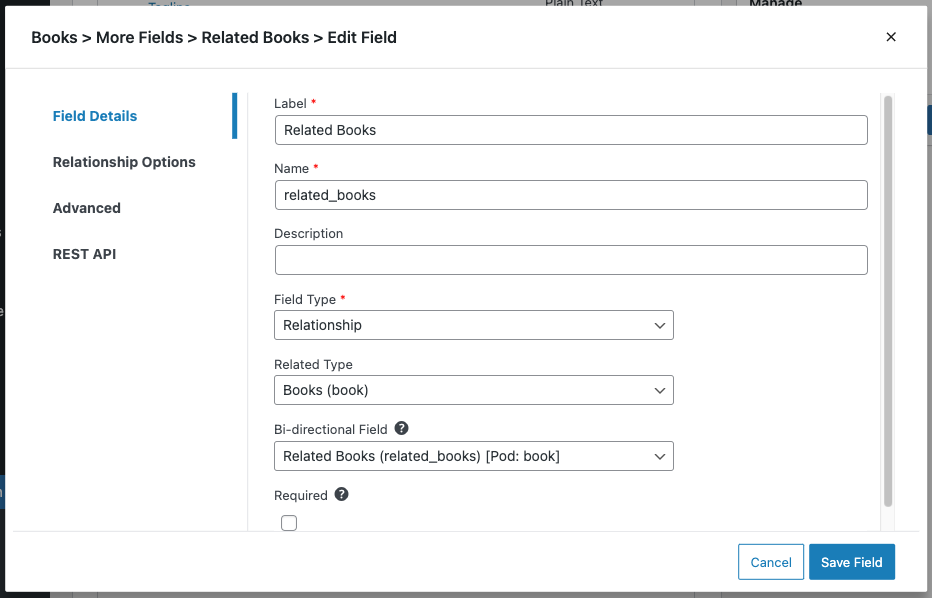The width and height of the screenshot is (932, 598).
Task: Expand the Bi-directional Field dropdown
Action: pyautogui.click(x=473, y=455)
